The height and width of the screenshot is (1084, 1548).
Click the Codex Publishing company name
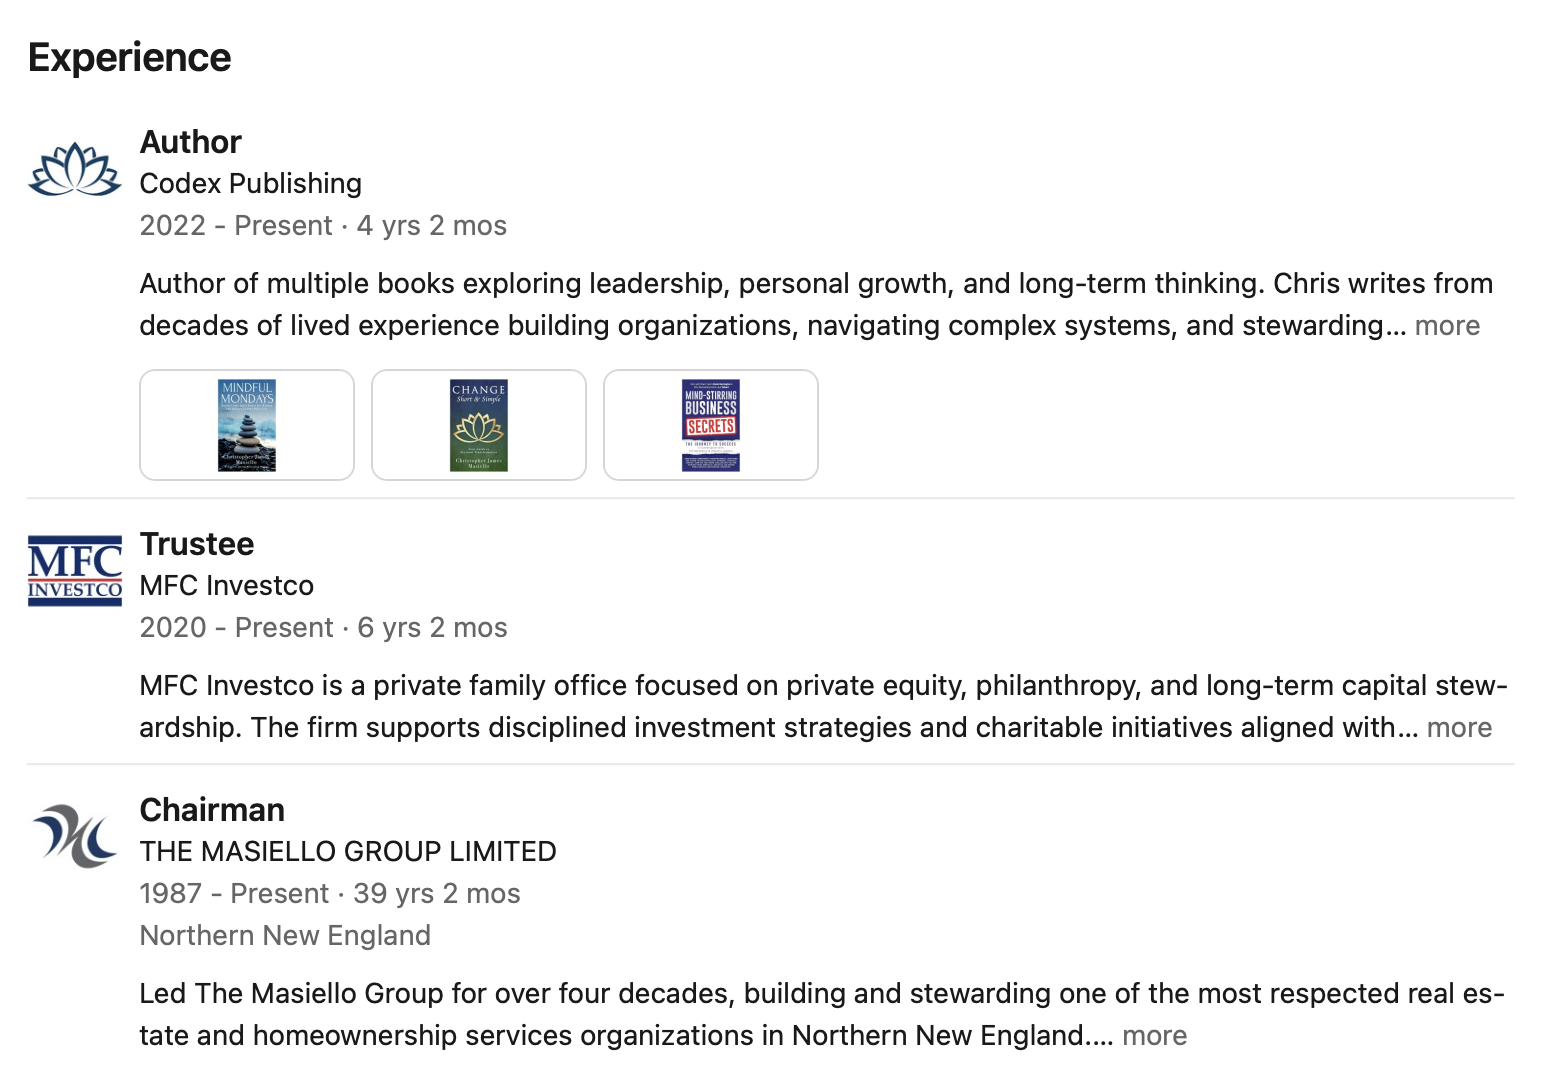(x=249, y=184)
